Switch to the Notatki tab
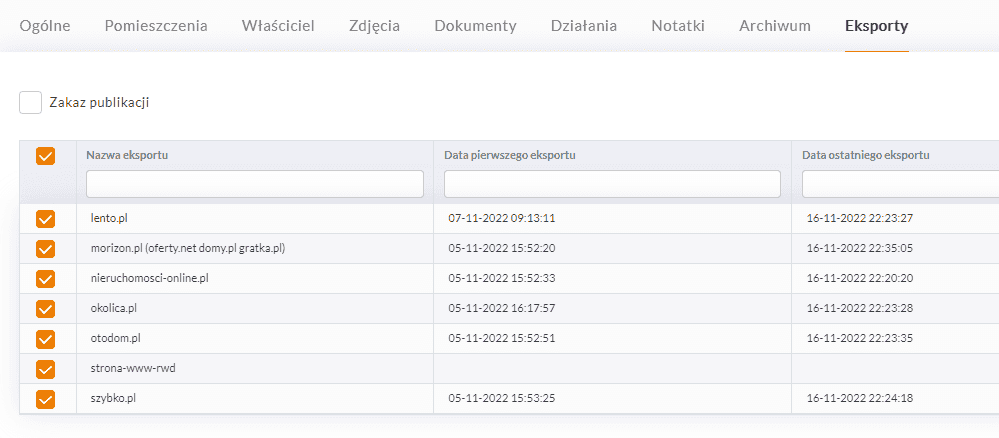999x438 pixels. click(678, 26)
